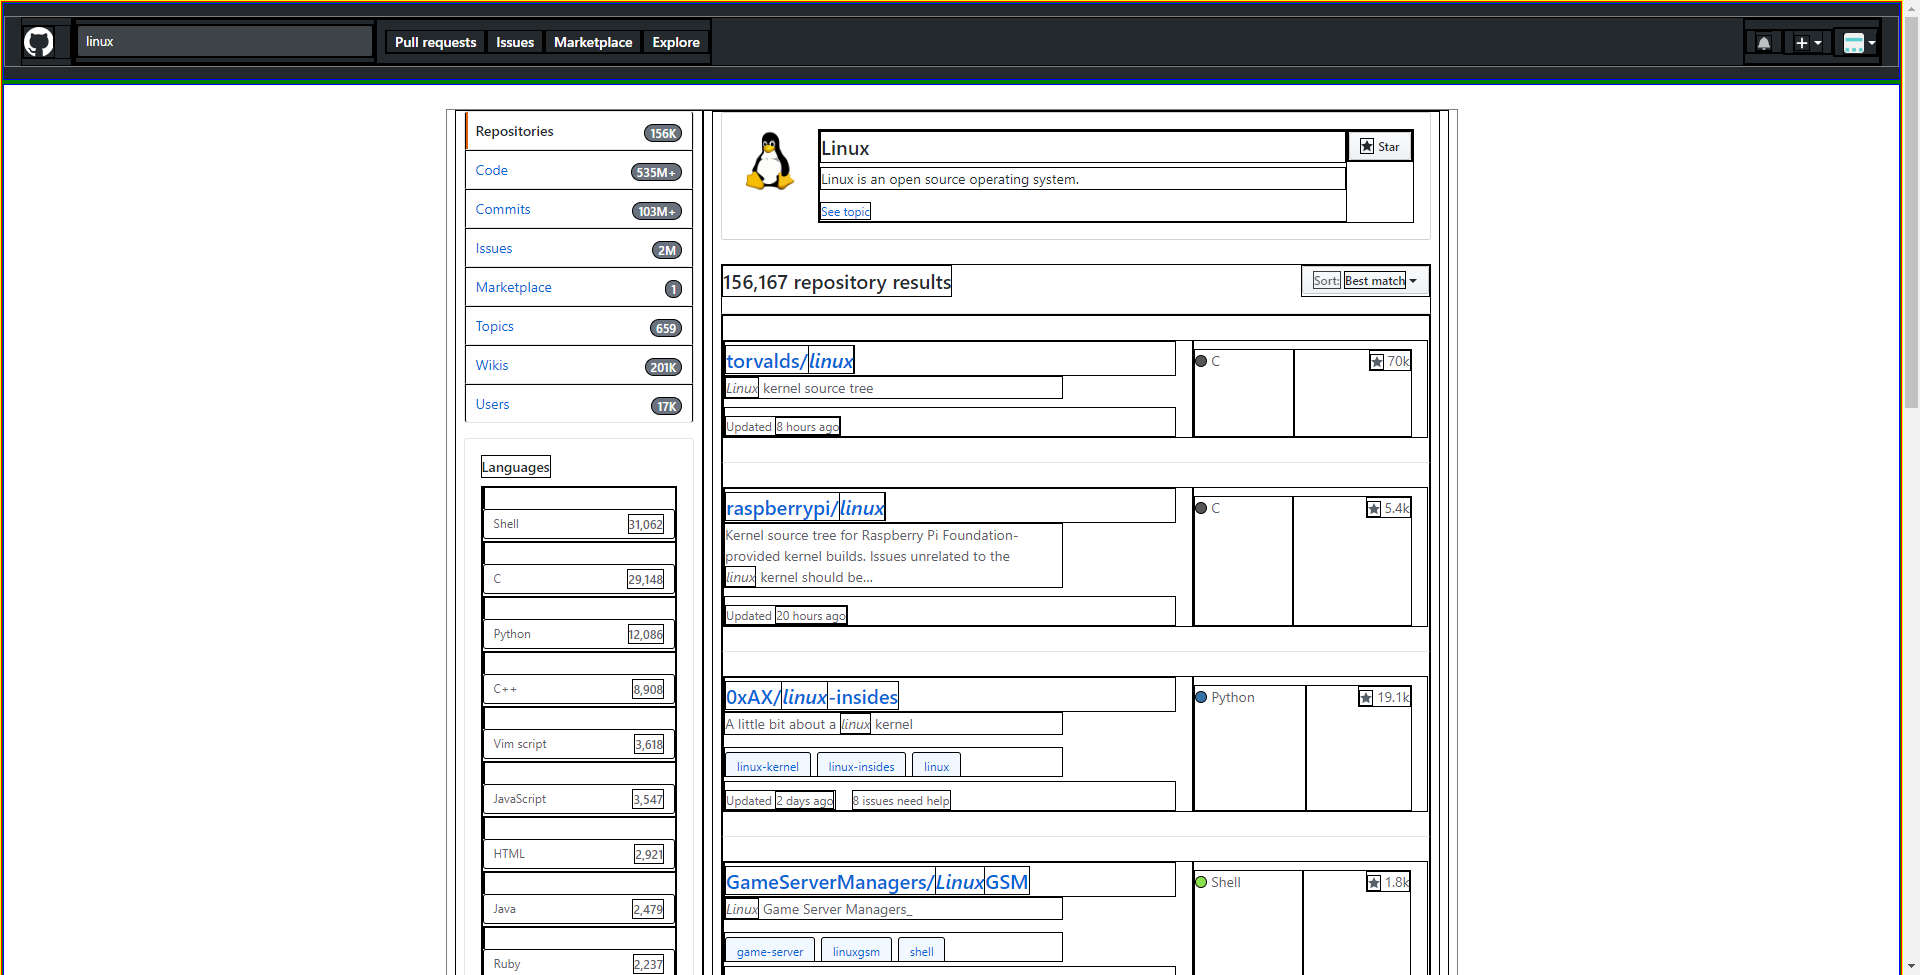Filter results by Python language

(579, 634)
